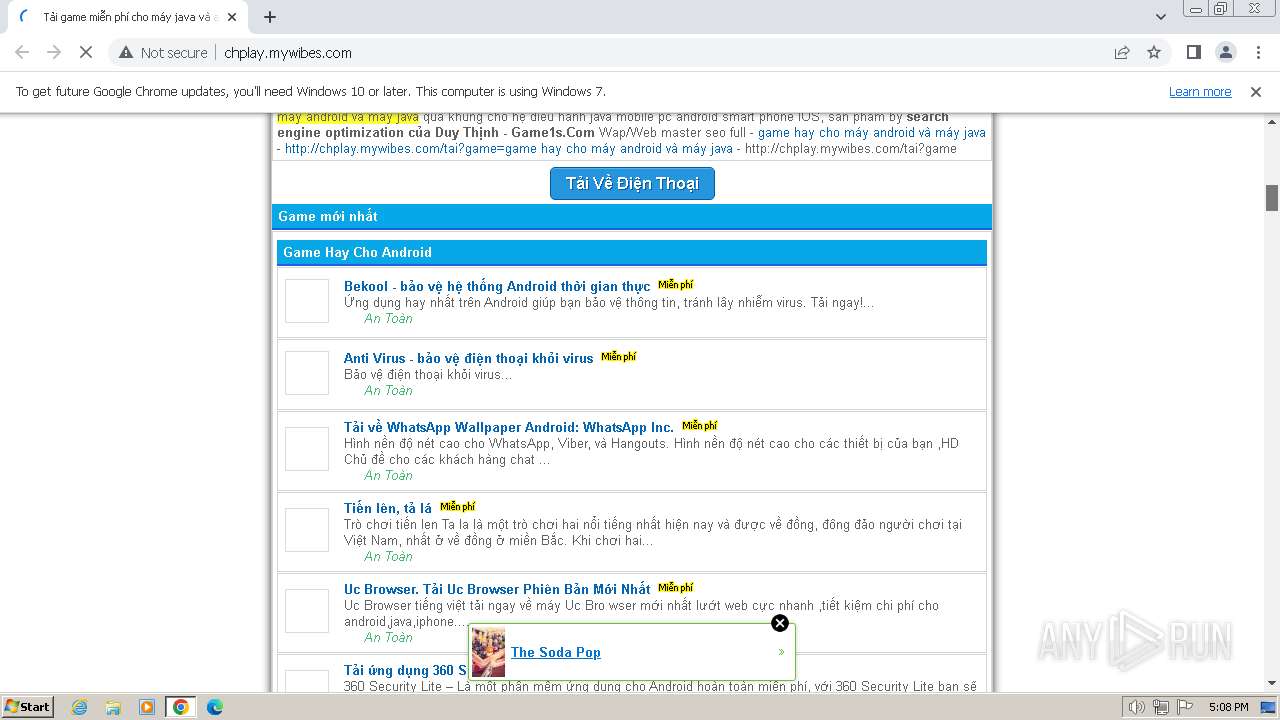
Task: Open File Explorer from taskbar
Action: [x=113, y=707]
